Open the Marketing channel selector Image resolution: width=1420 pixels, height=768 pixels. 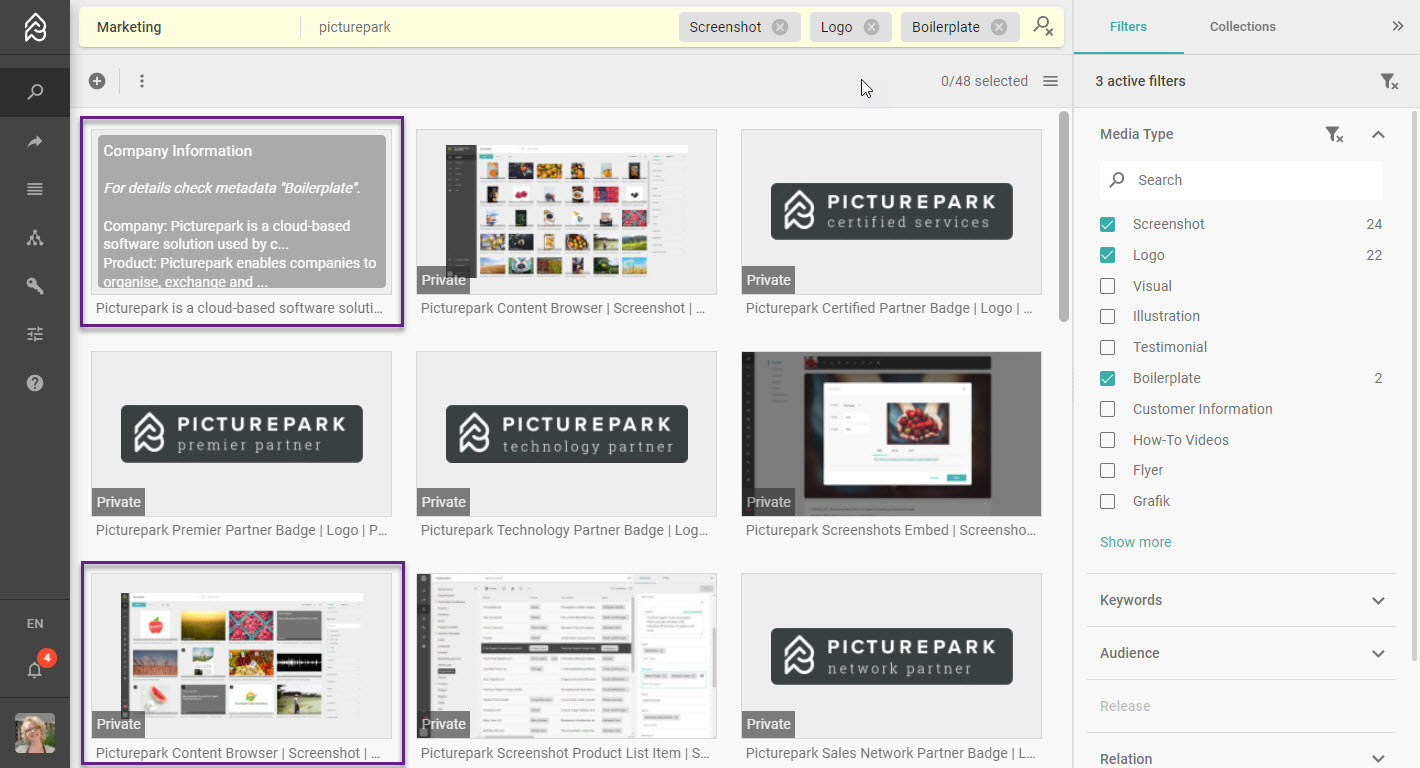coord(129,27)
